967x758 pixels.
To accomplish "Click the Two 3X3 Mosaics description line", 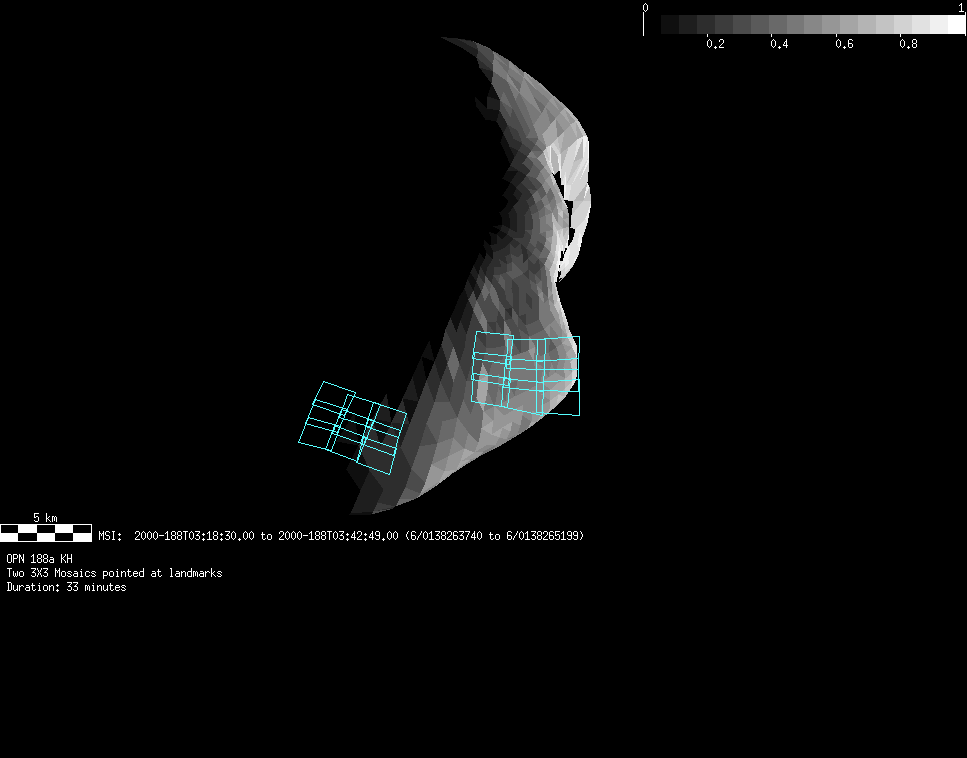I will 114,573.
